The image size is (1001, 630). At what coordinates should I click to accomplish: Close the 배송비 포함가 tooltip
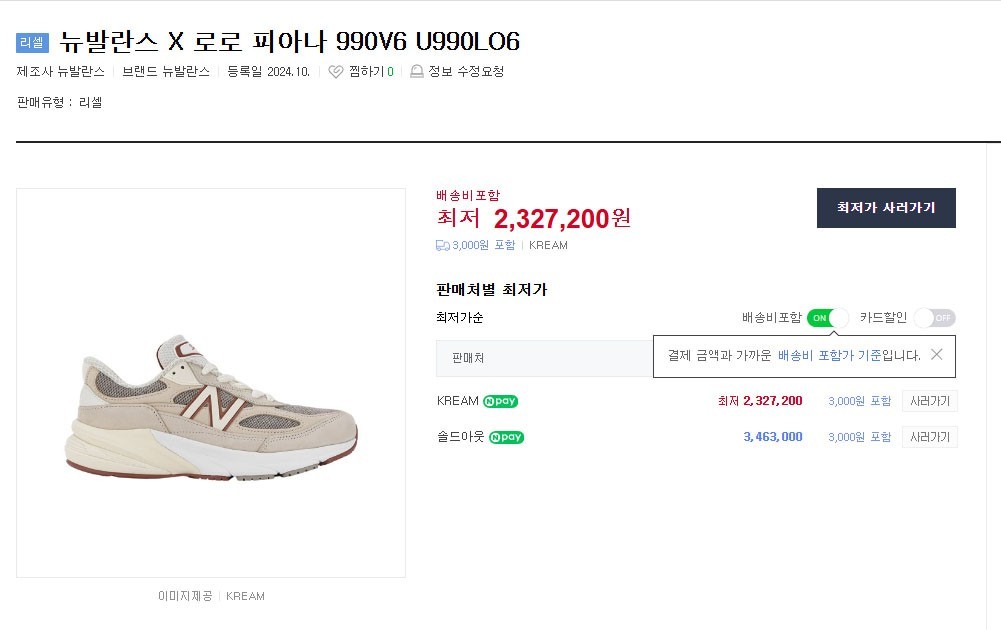point(936,354)
